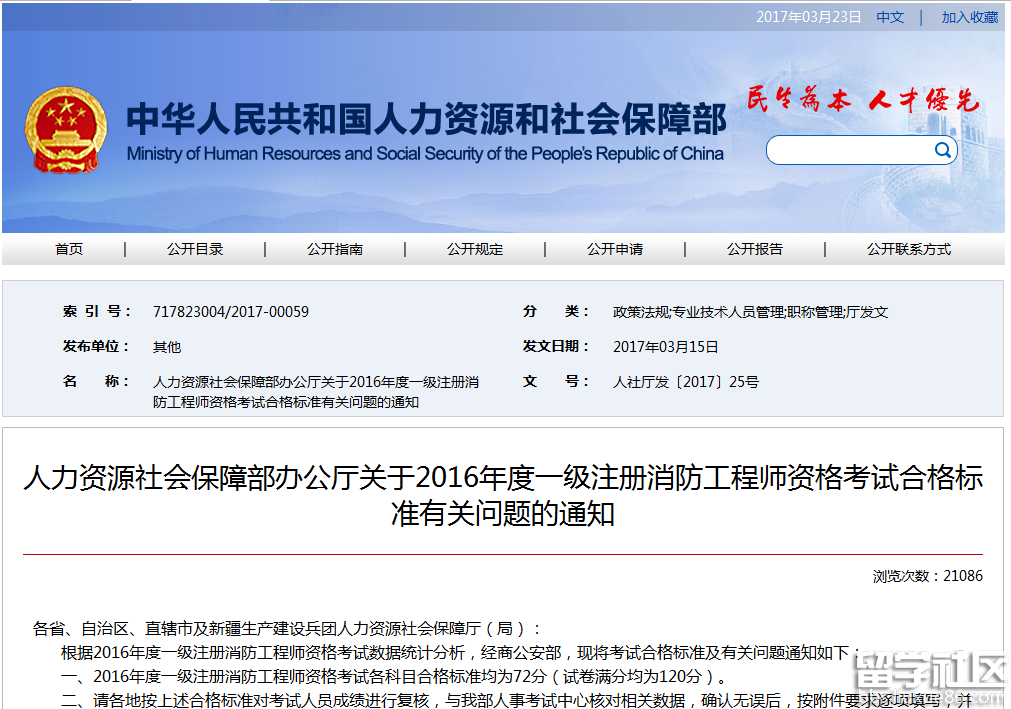Visit the 公开报告 section
Screen dimensions: 1011x709
pyautogui.click(x=756, y=250)
